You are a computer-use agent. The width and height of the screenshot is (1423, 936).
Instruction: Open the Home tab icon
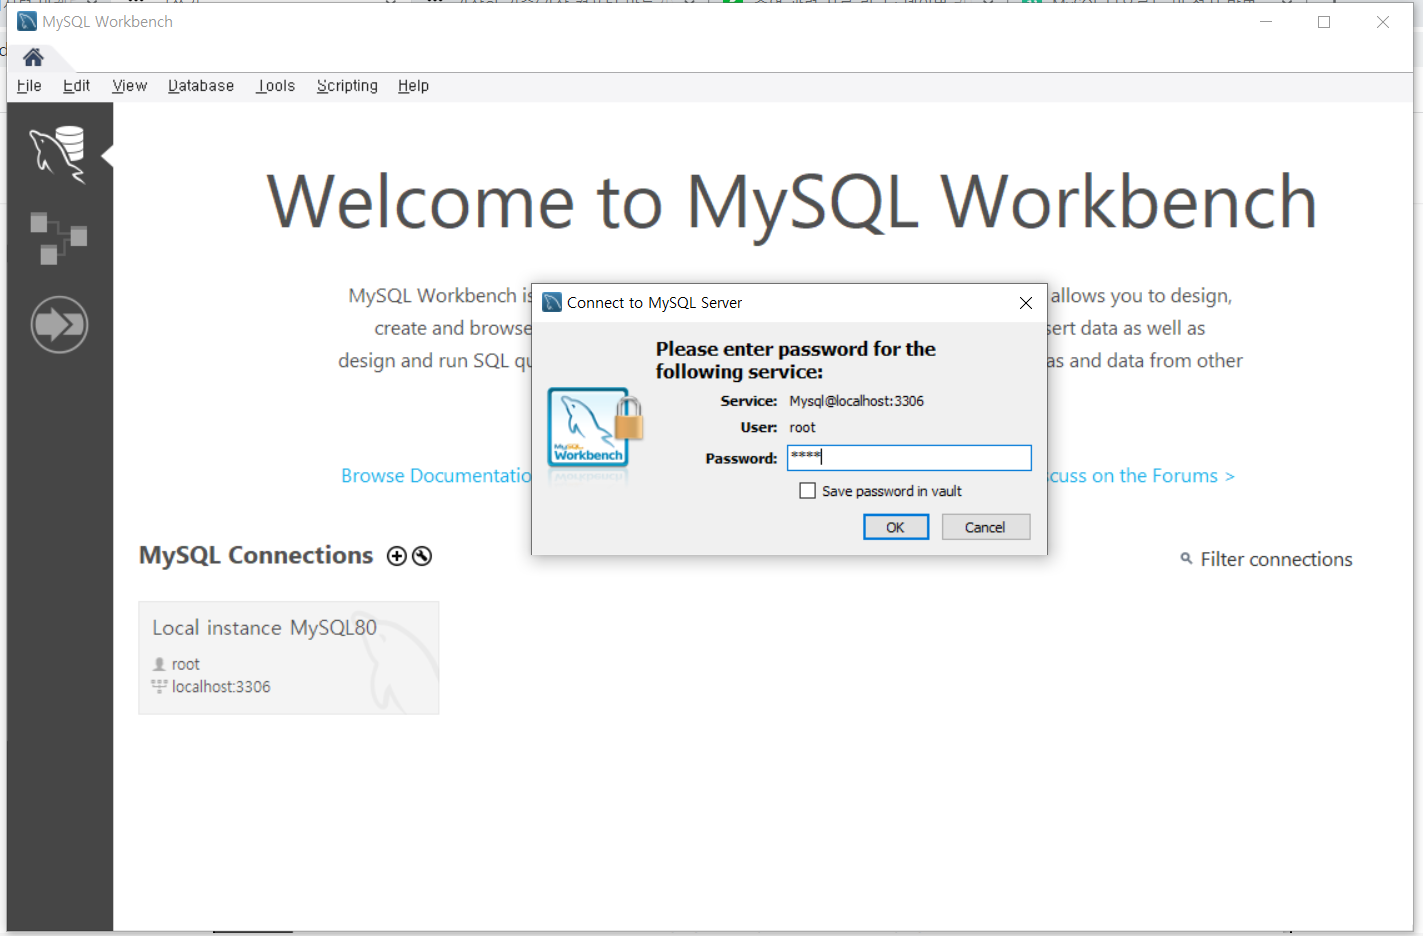[33, 57]
